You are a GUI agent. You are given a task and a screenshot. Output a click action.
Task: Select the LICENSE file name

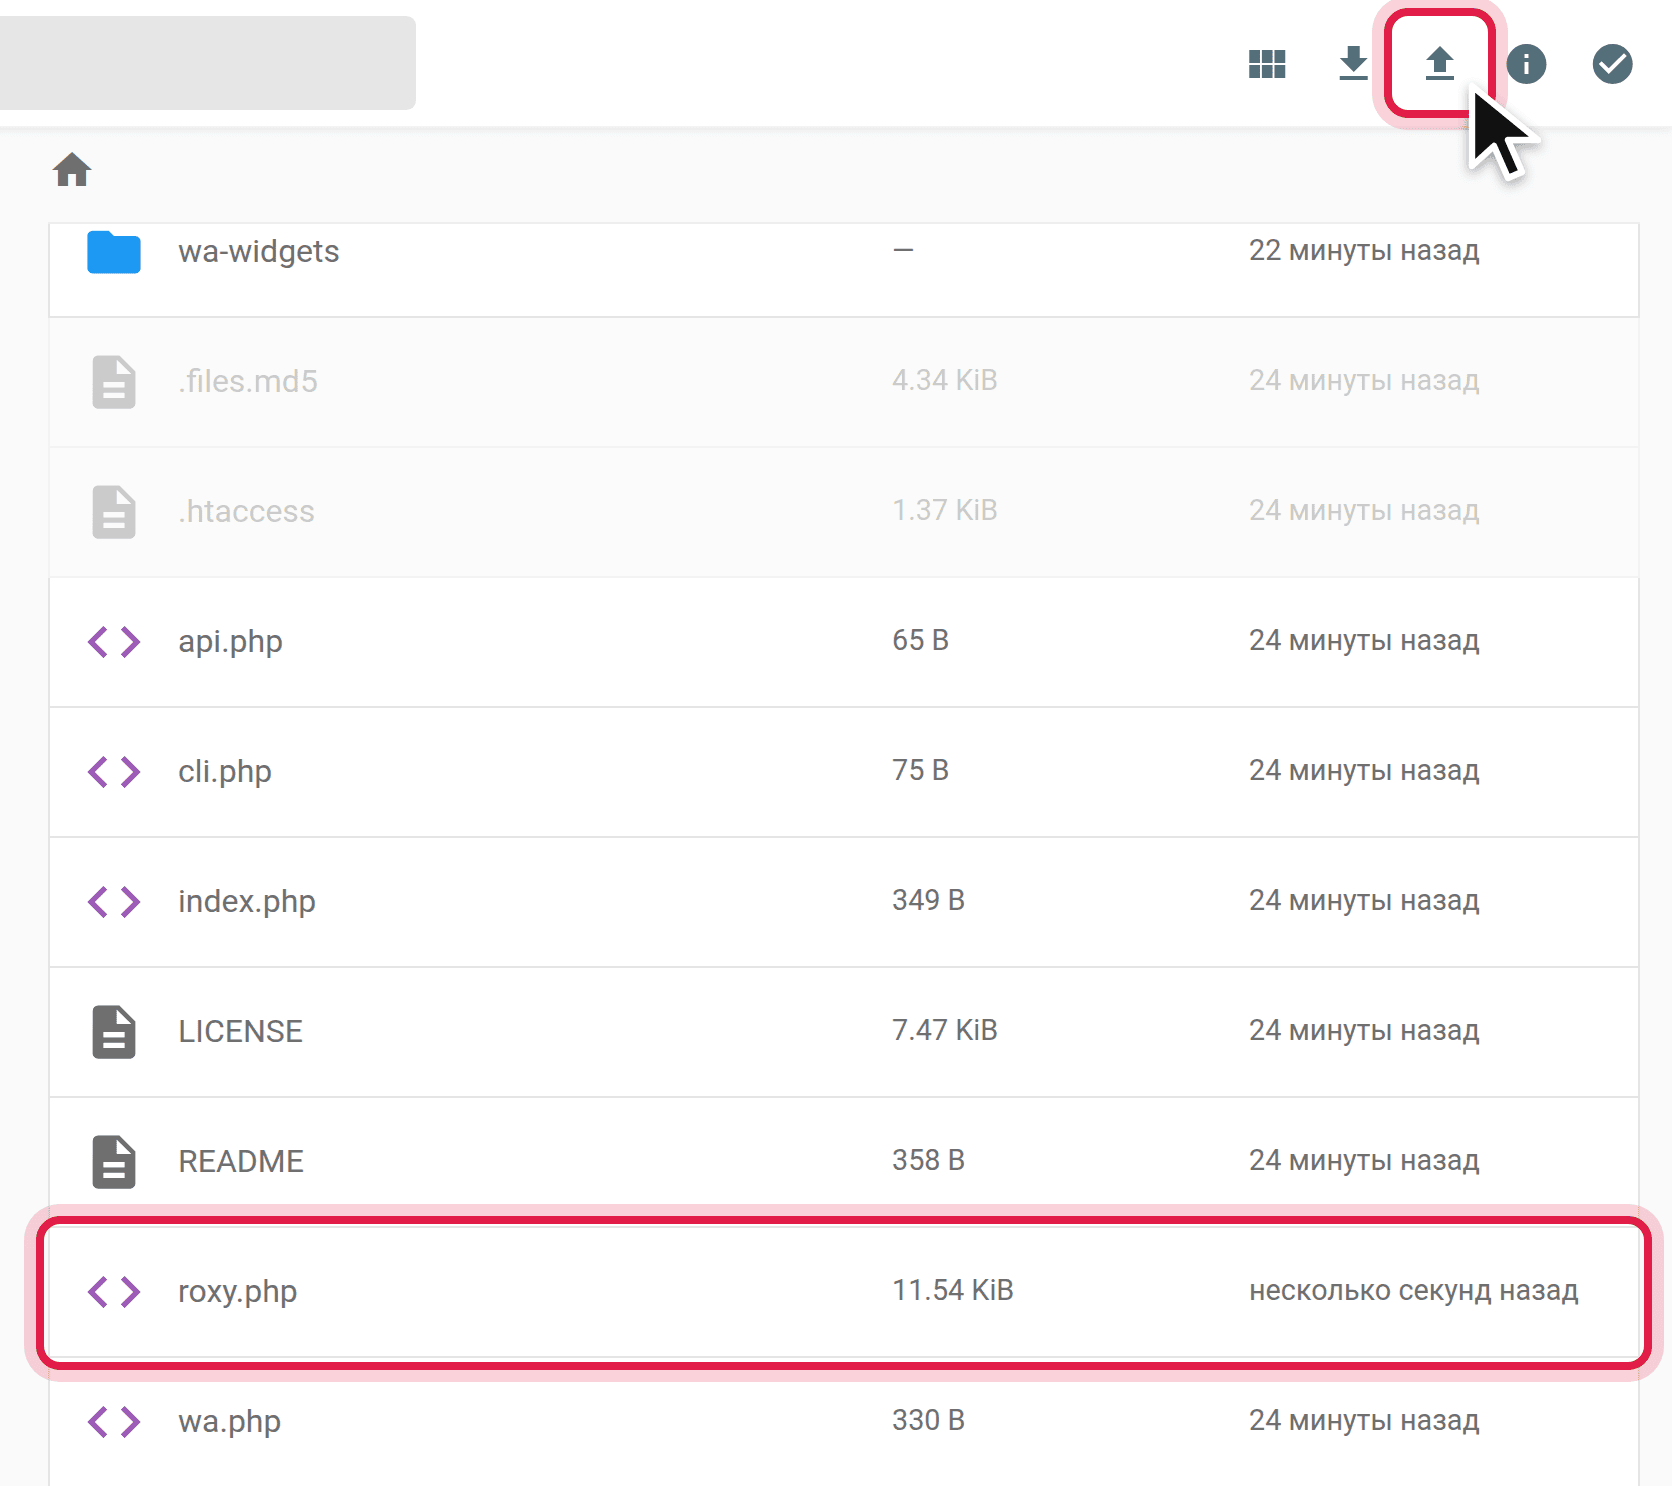tap(240, 1031)
